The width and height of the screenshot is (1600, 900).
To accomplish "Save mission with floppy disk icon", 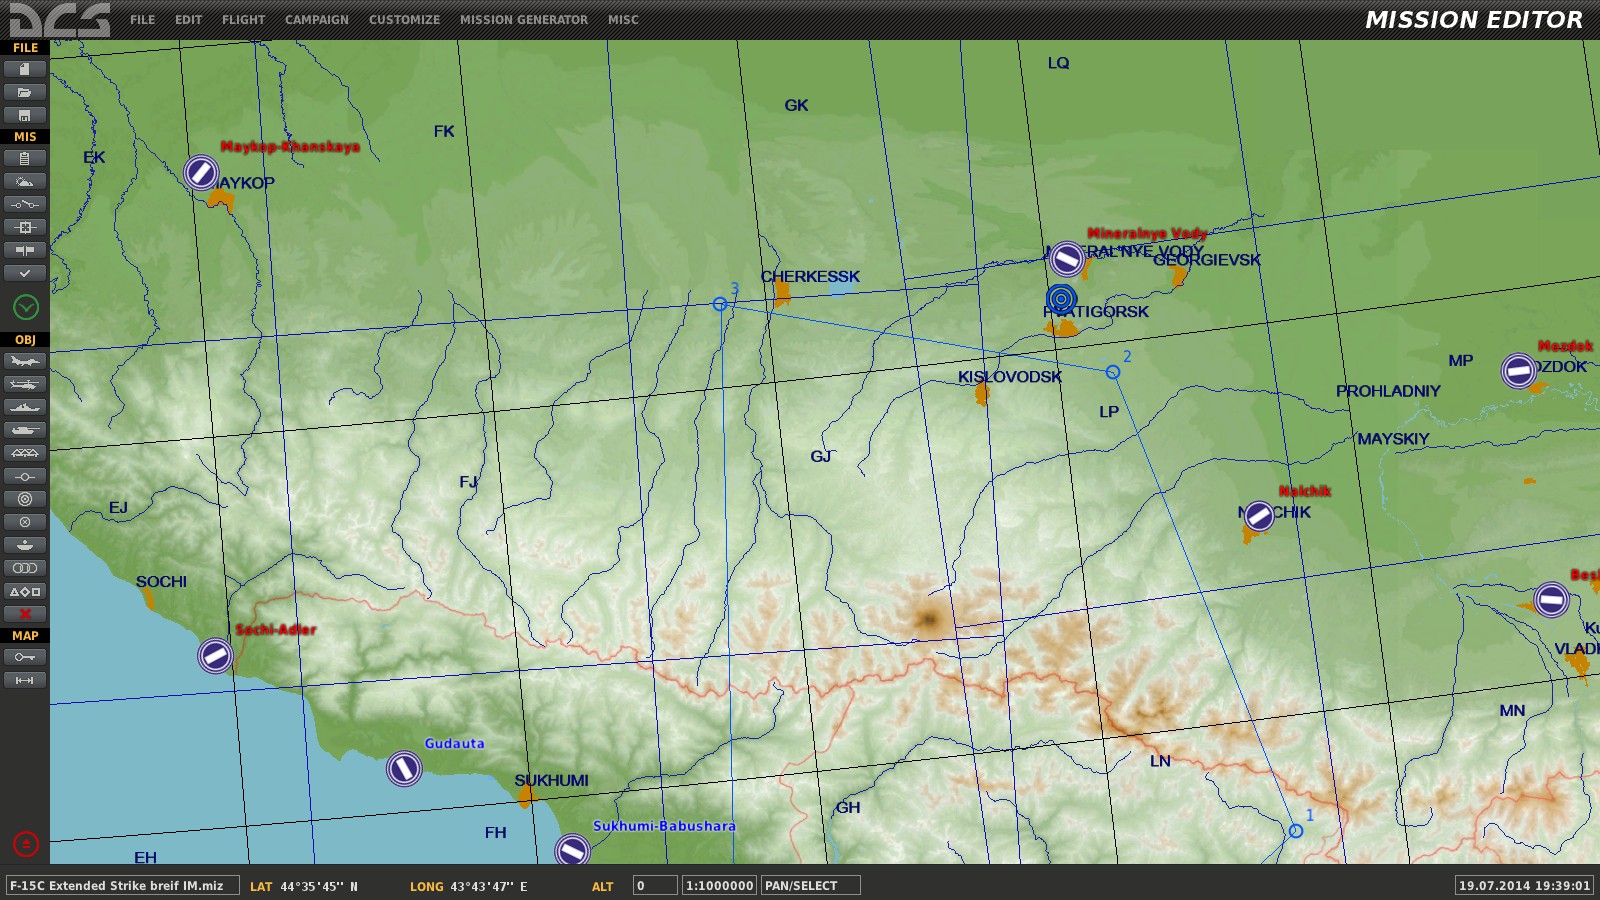I will (25, 115).
